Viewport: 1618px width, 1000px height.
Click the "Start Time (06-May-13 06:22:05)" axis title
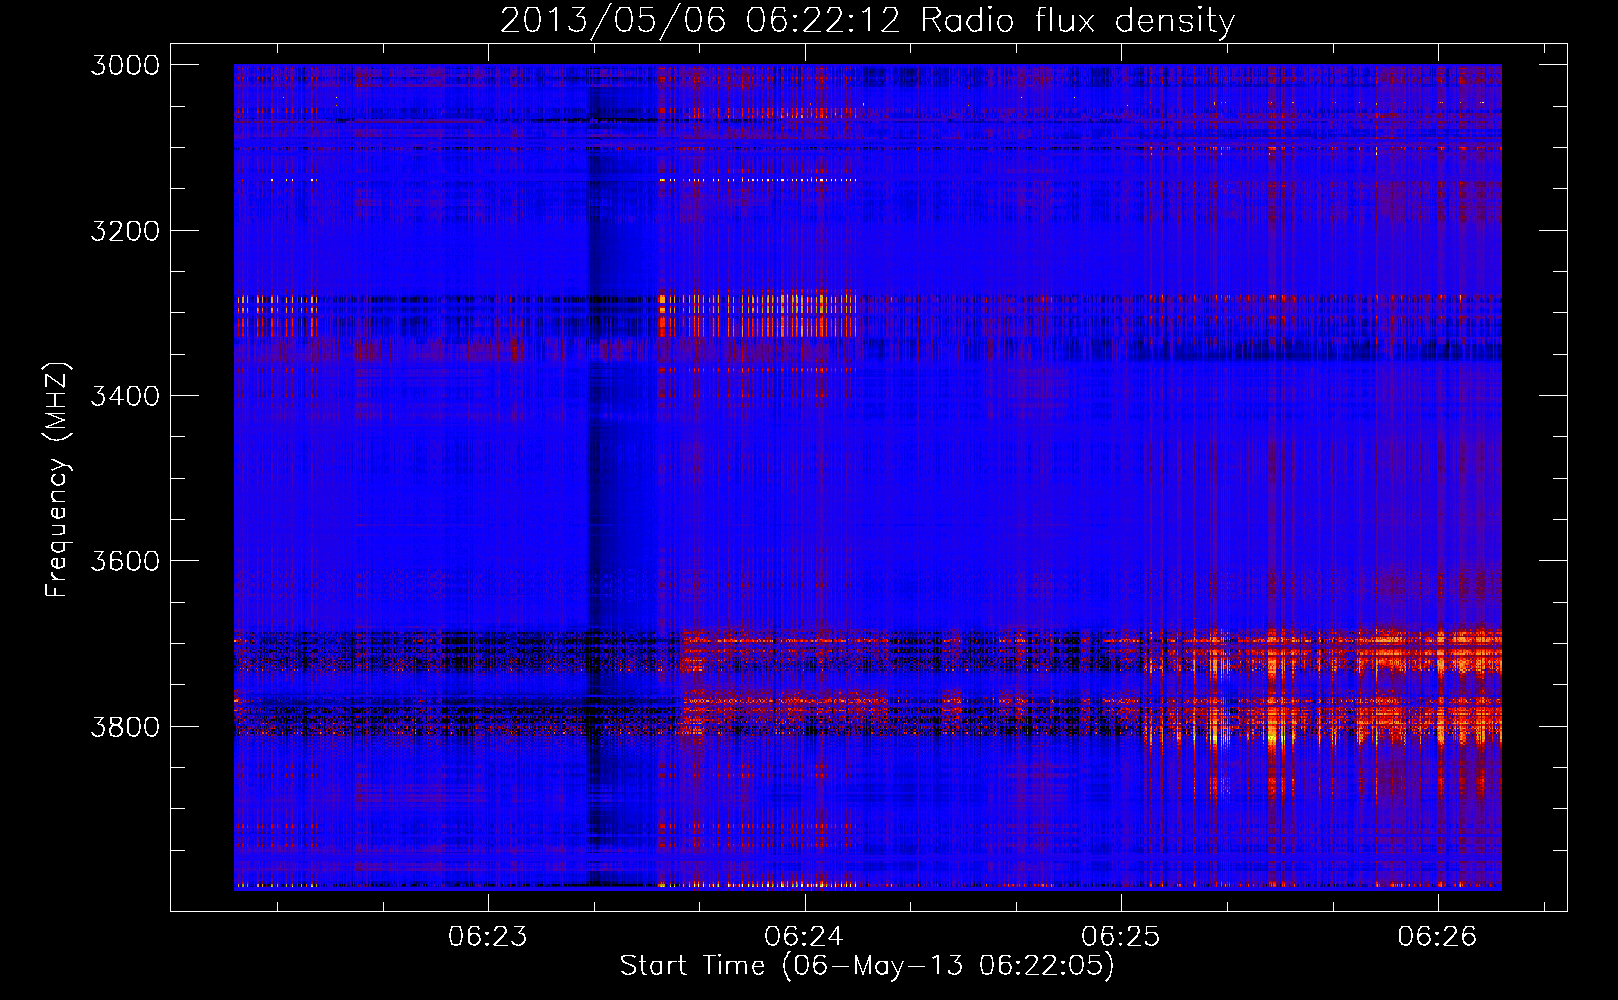867,966
